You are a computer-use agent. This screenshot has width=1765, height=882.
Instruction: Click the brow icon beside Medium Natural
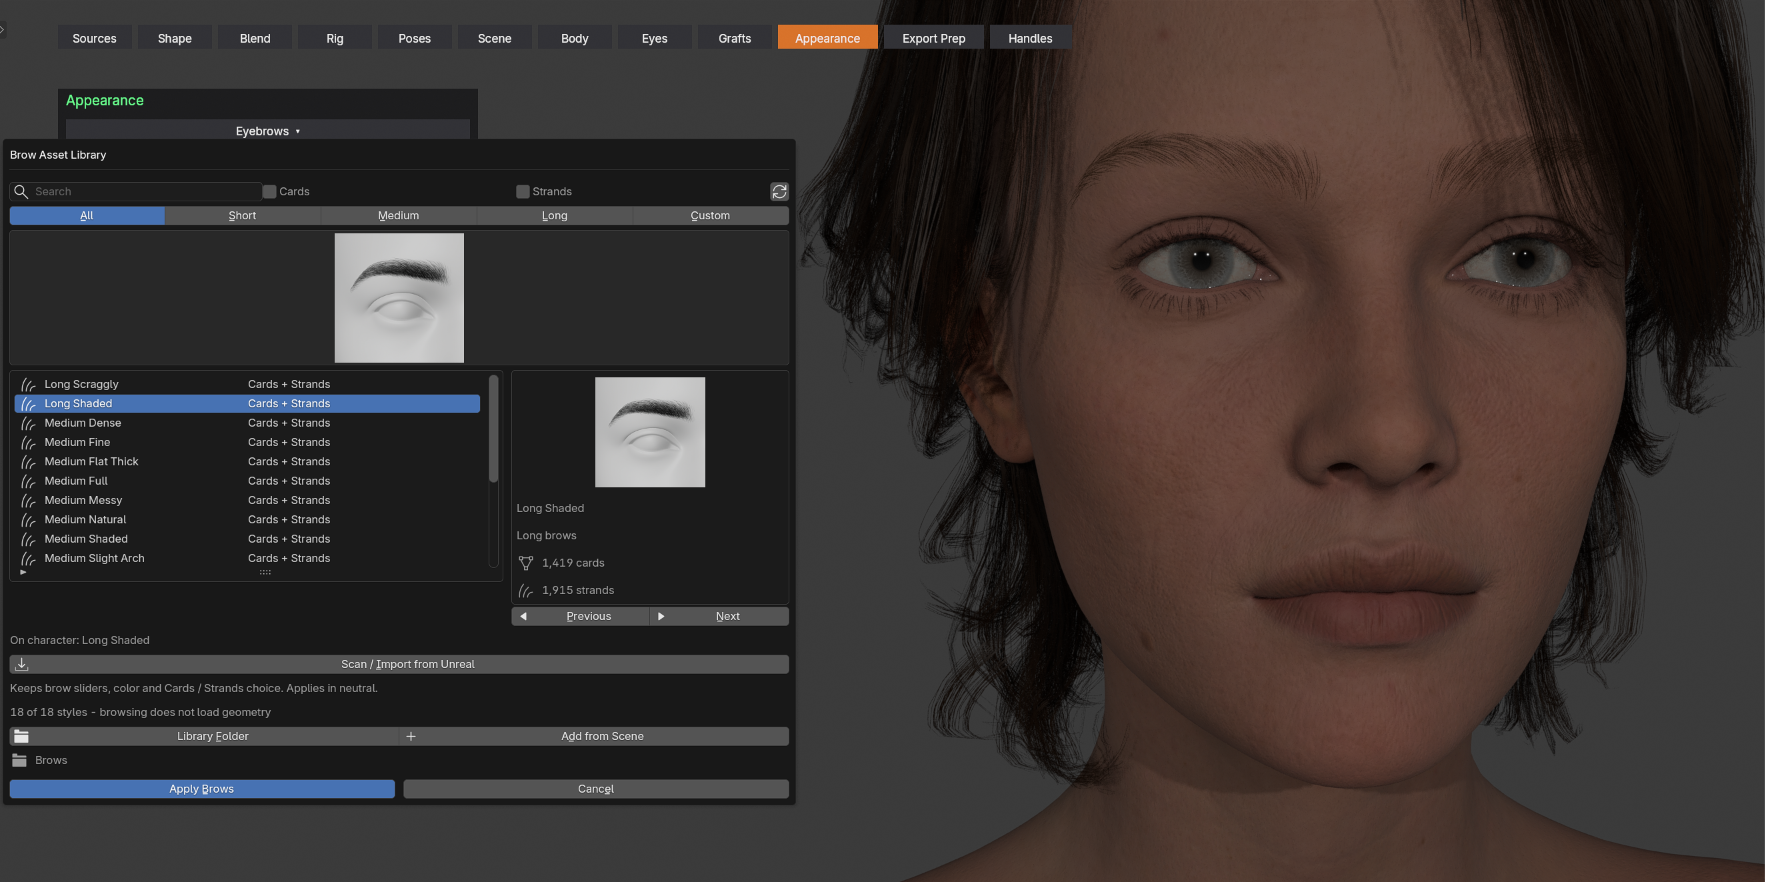coord(28,520)
